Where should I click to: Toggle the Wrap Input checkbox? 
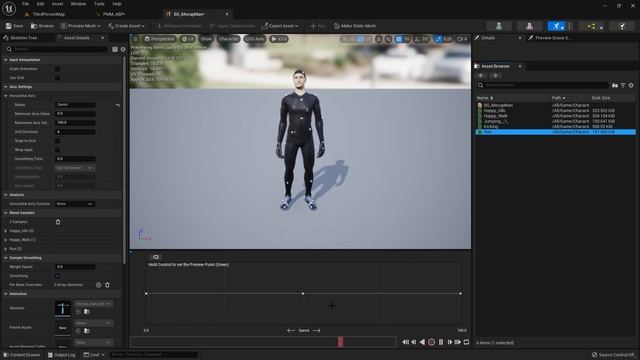coord(57,150)
